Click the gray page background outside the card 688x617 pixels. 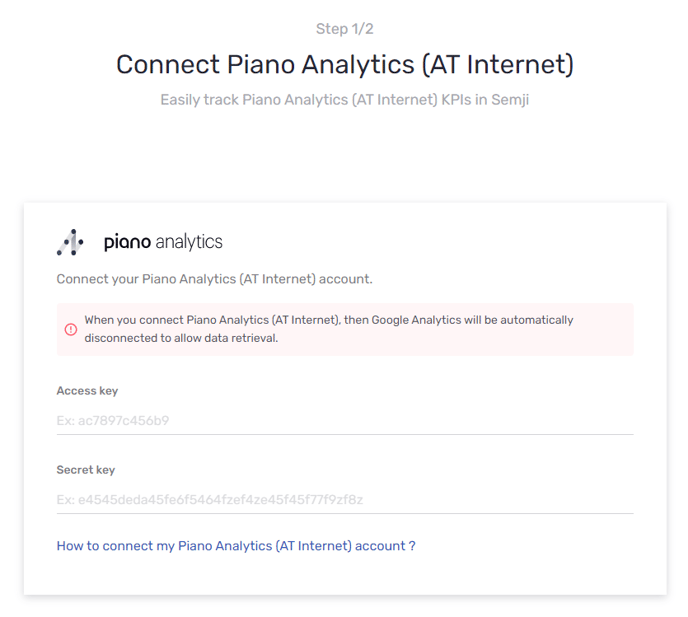coord(344,160)
